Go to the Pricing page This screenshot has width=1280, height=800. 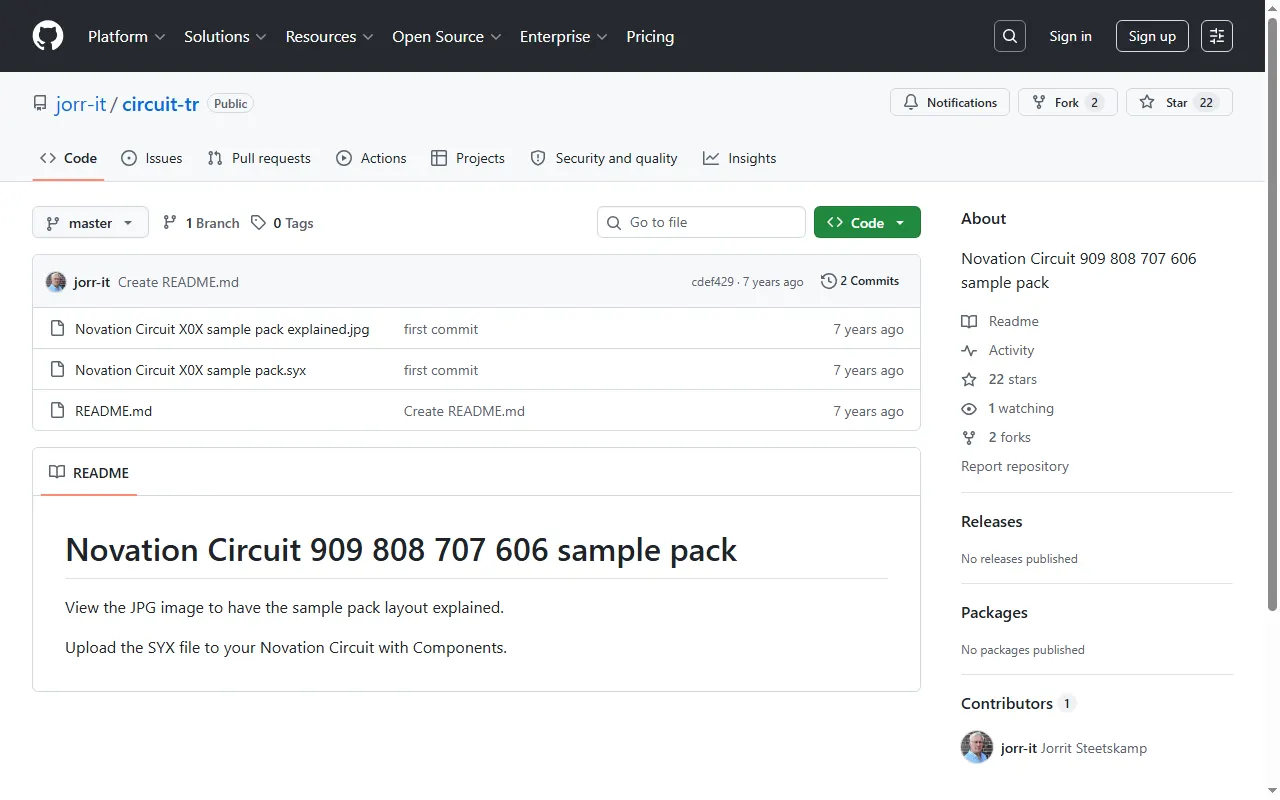tap(650, 36)
